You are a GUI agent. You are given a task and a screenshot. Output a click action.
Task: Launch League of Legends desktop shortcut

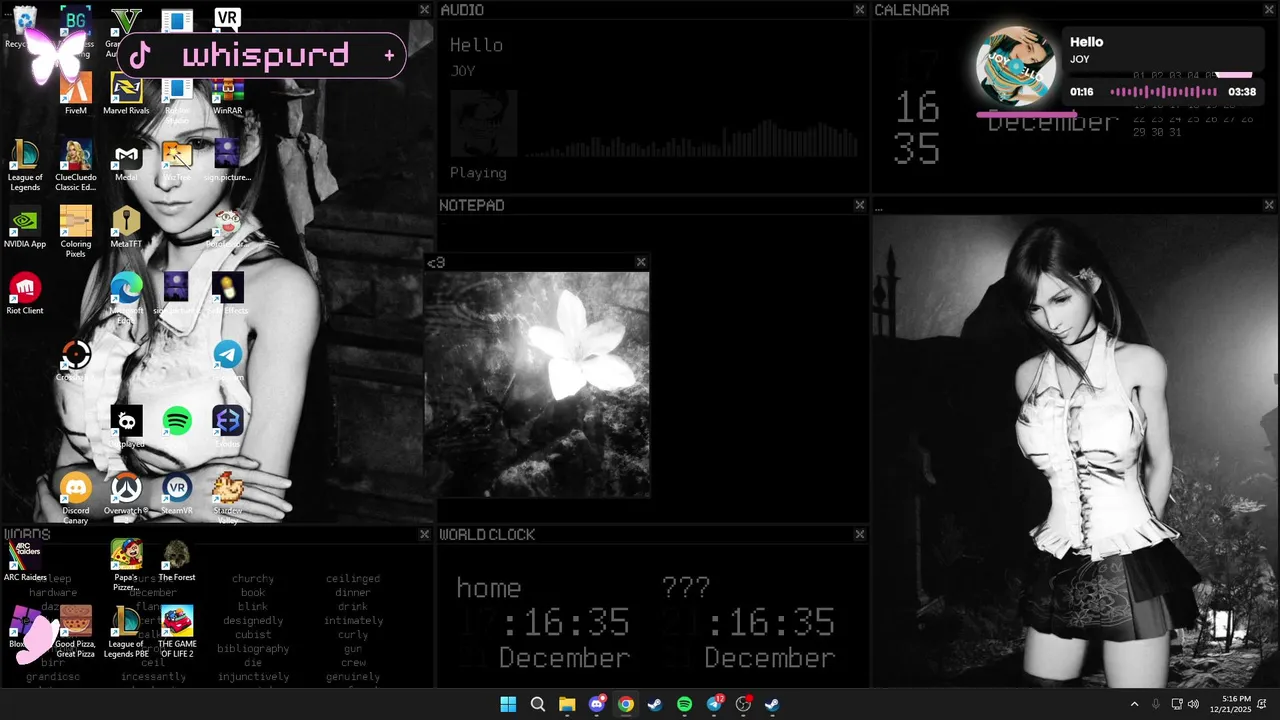click(x=25, y=165)
